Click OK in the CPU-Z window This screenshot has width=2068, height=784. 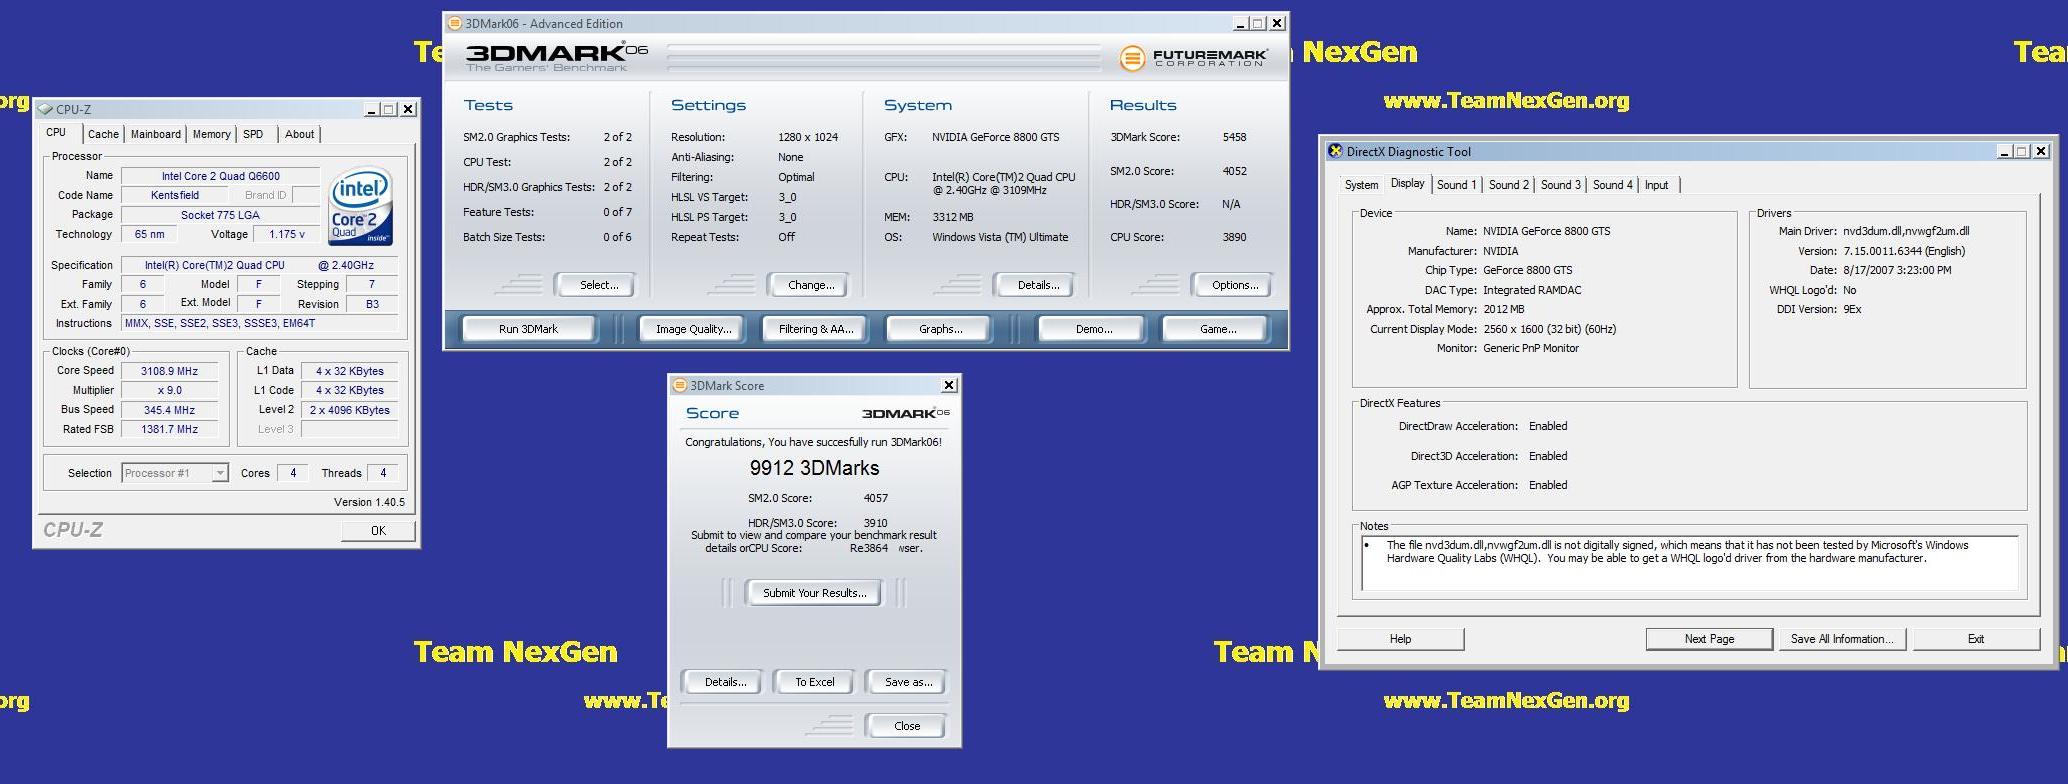(x=378, y=531)
